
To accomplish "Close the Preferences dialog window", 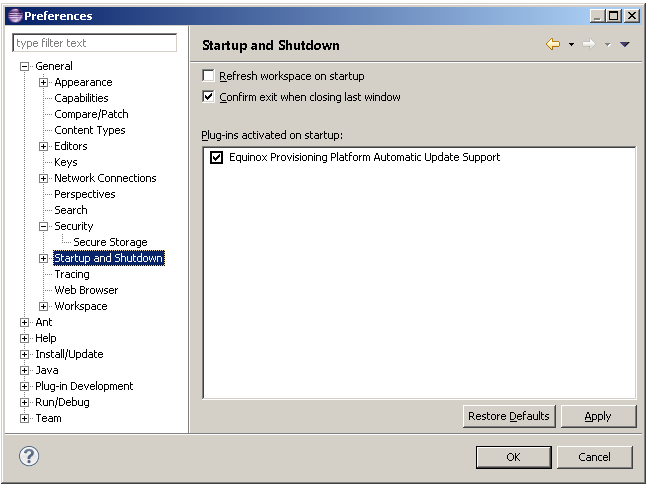I will [632, 16].
